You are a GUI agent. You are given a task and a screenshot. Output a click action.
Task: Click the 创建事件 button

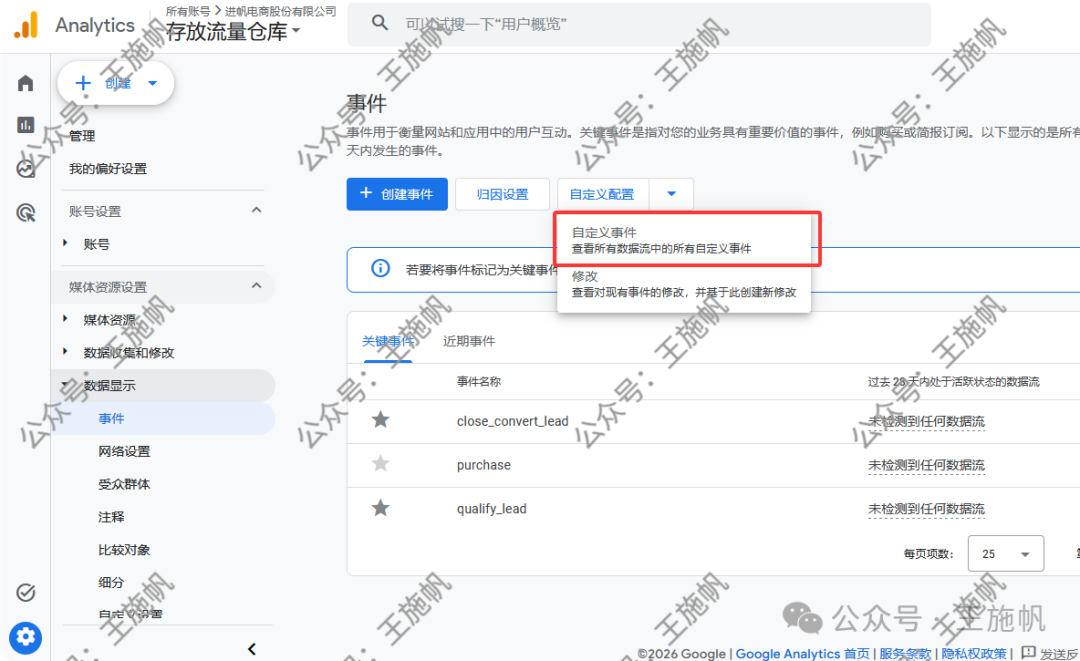tap(397, 194)
